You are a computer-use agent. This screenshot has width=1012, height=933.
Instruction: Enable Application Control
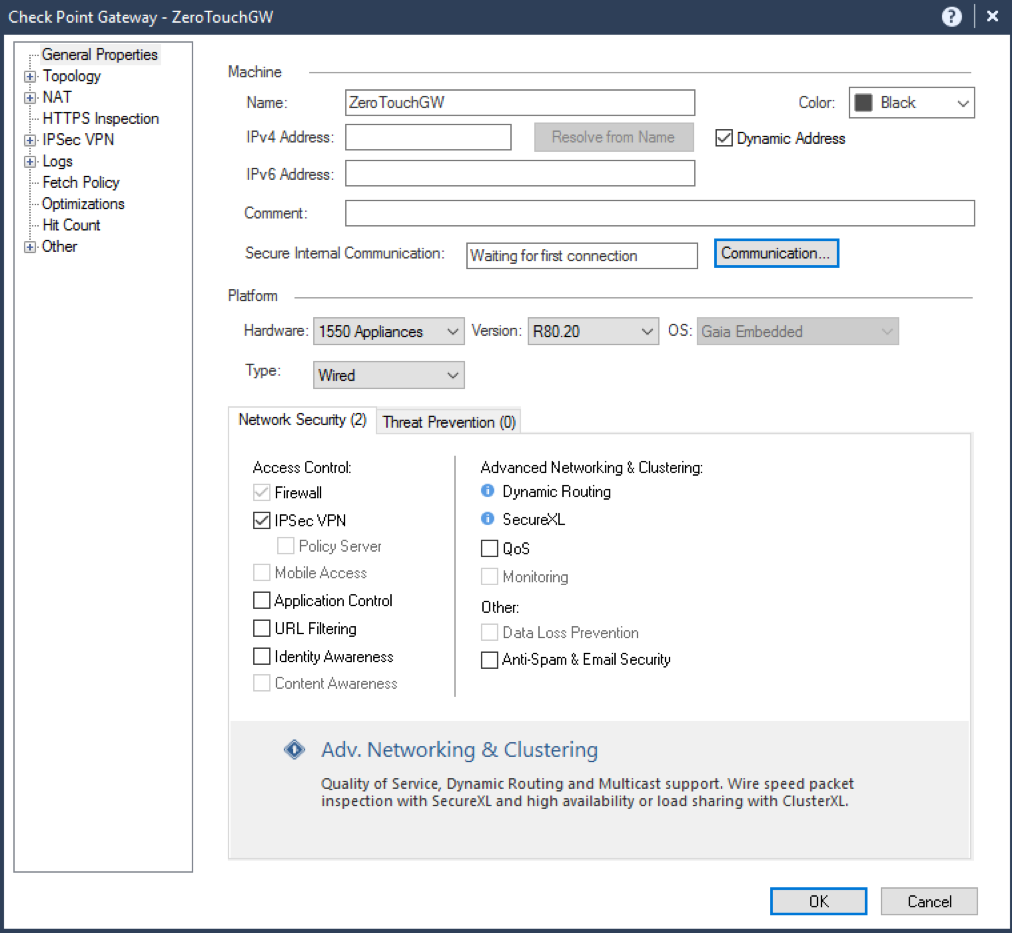(x=261, y=600)
